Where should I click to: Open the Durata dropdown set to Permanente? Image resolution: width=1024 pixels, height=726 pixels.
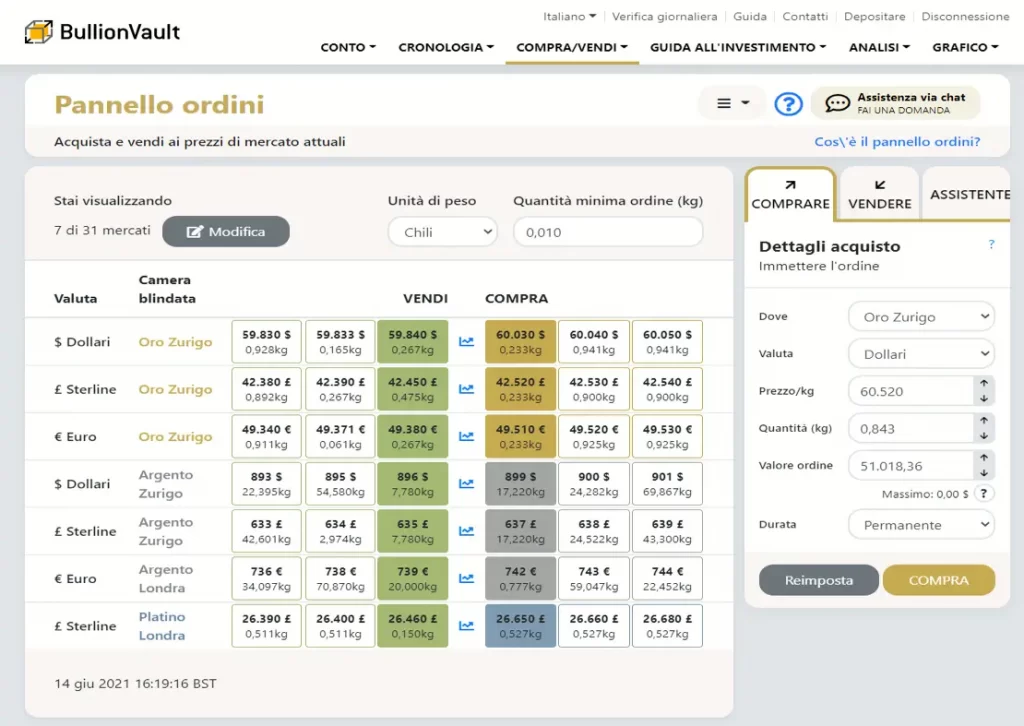[920, 525]
